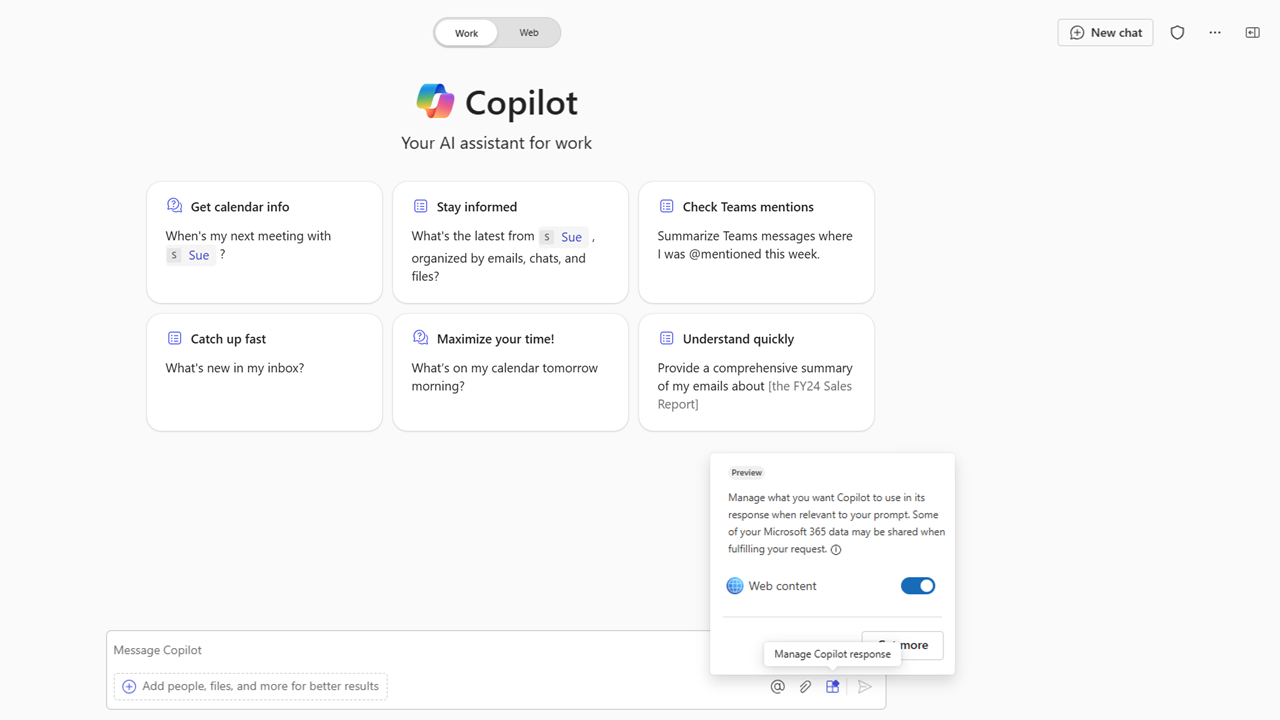Click the shield privacy icon in the top bar
Image resolution: width=1280 pixels, height=720 pixels.
coord(1177,32)
